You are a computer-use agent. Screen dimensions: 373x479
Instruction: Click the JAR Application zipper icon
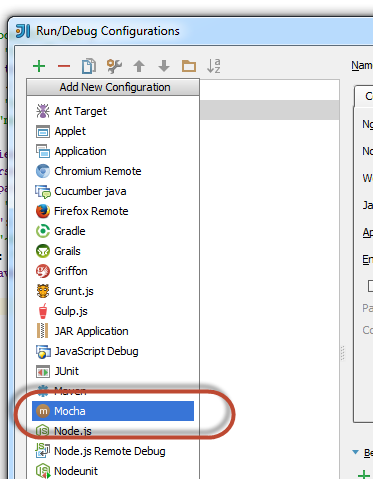point(42,331)
